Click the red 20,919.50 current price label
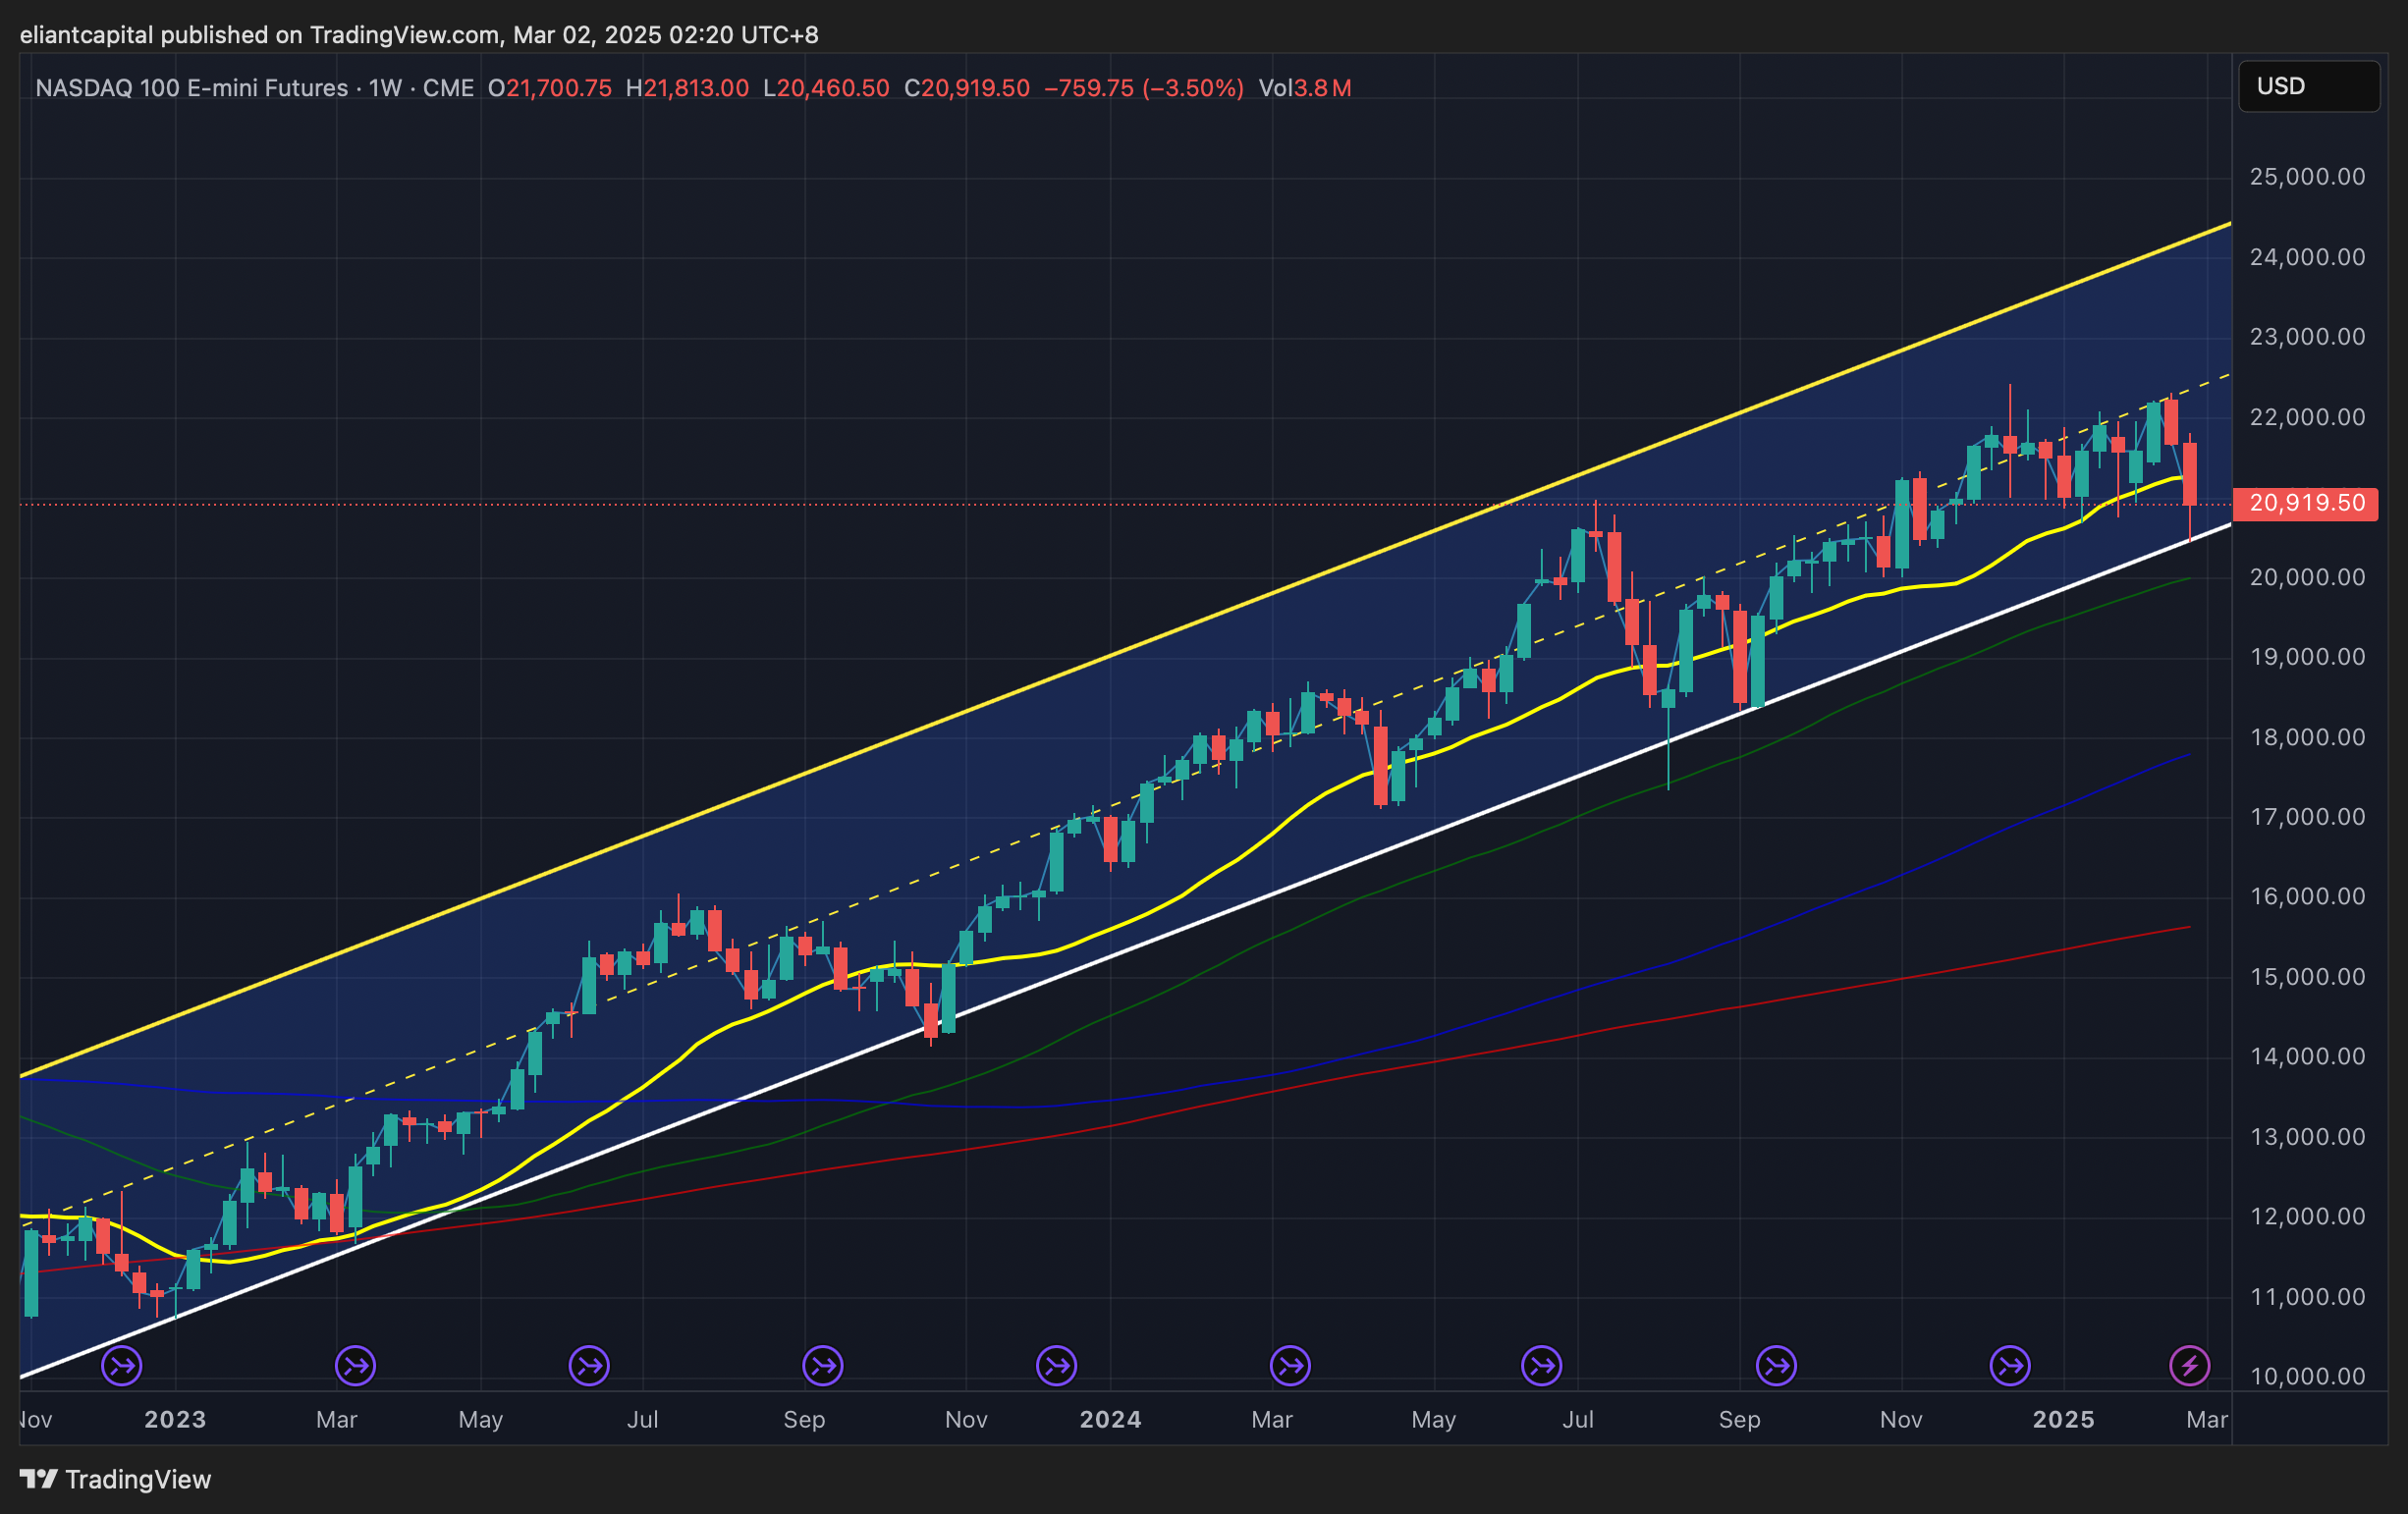 click(x=2306, y=503)
